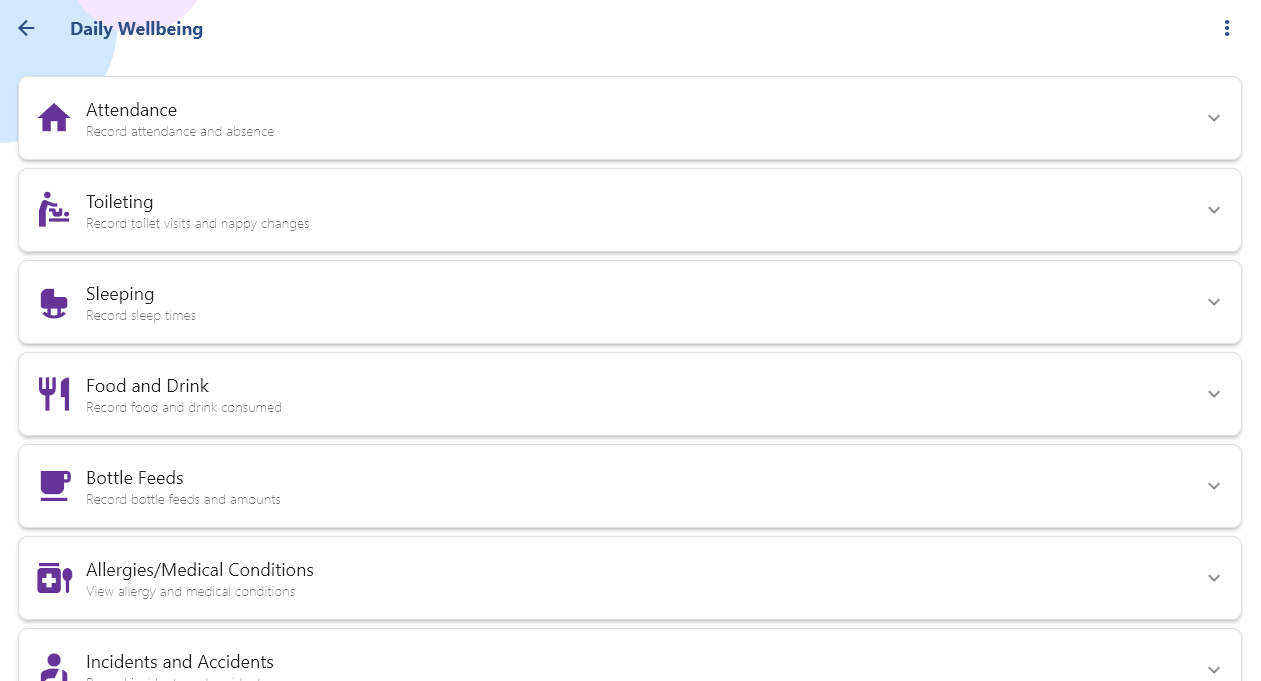Click the Incidents and Accidents person icon
Viewport: 1261px width, 681px height.
(x=54, y=668)
